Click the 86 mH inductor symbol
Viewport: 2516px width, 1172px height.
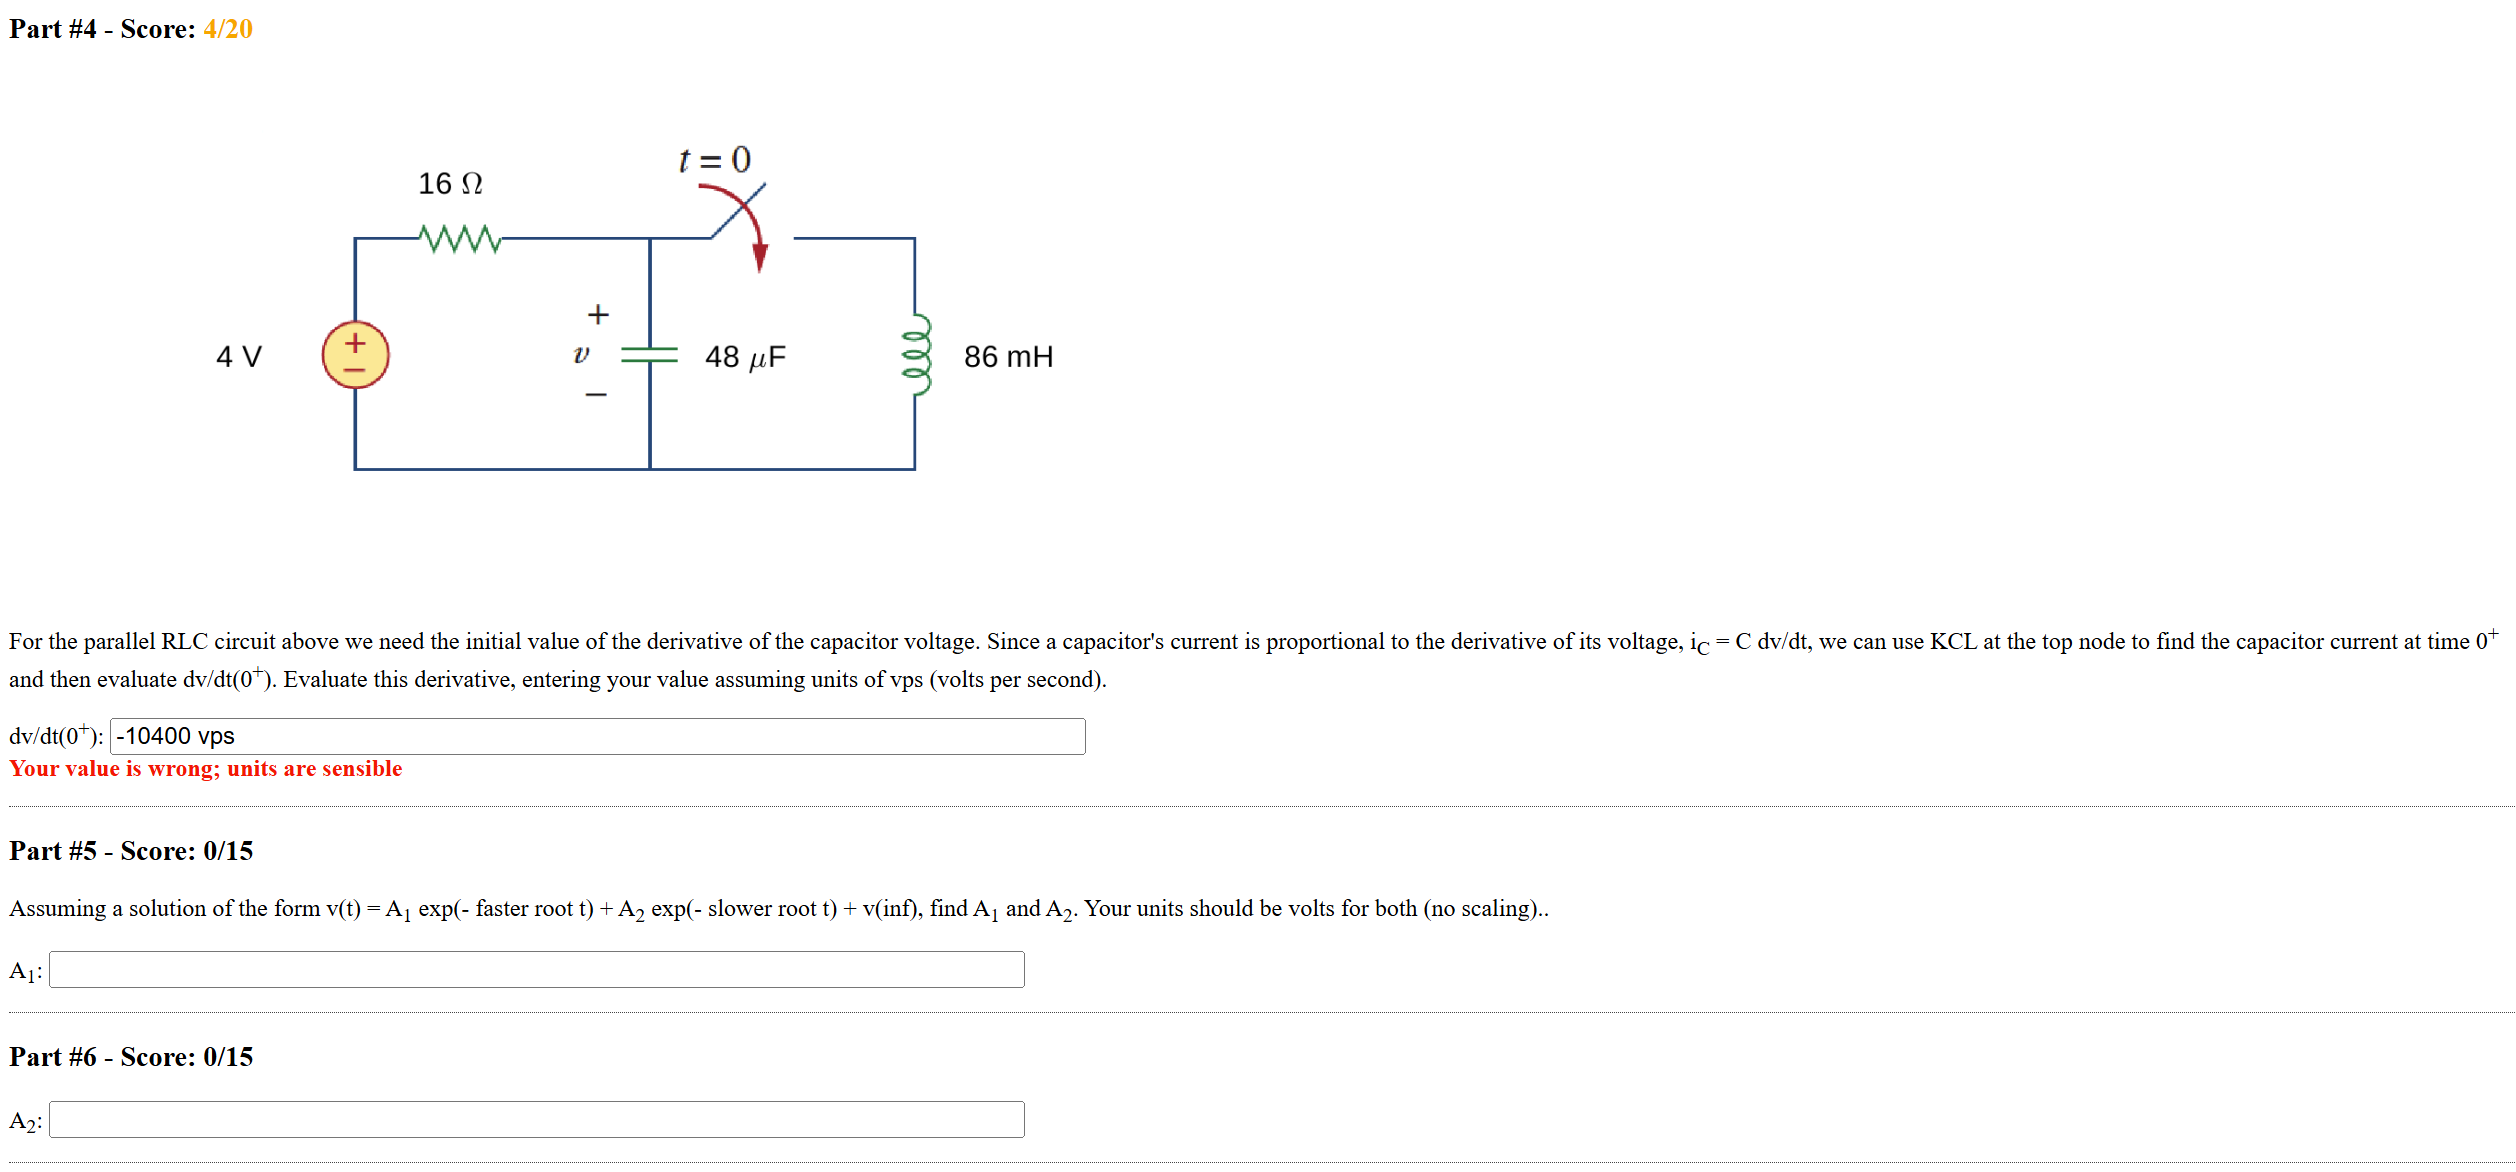917,352
